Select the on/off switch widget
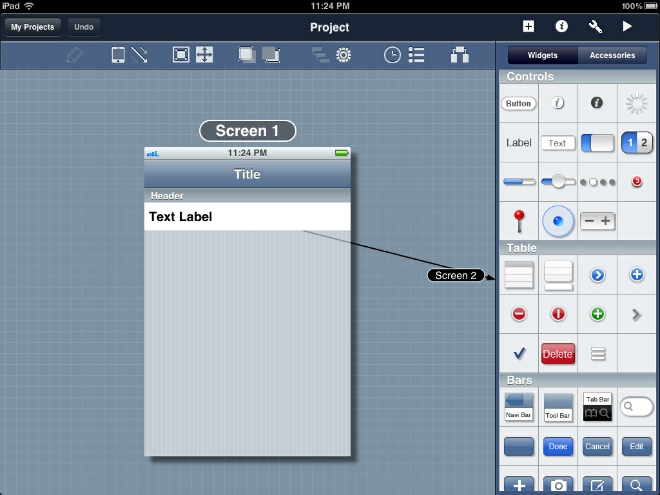Screen dimensions: 660x495 pyautogui.click(x=597, y=143)
